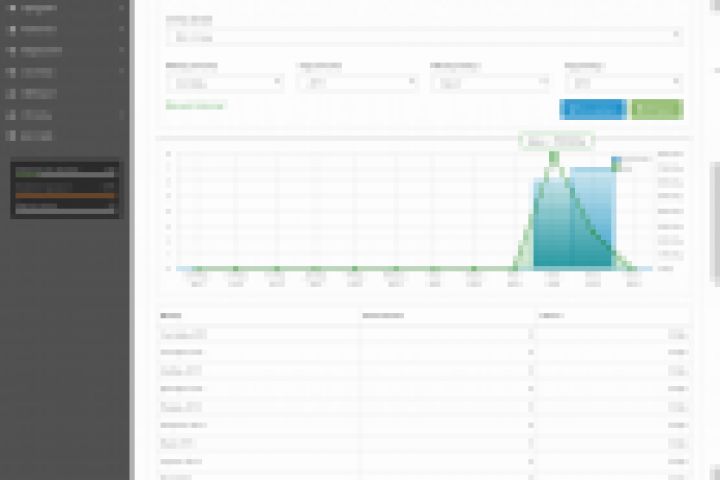Open the wide top dropdown selector
This screenshot has width=720, height=480.
point(425,37)
